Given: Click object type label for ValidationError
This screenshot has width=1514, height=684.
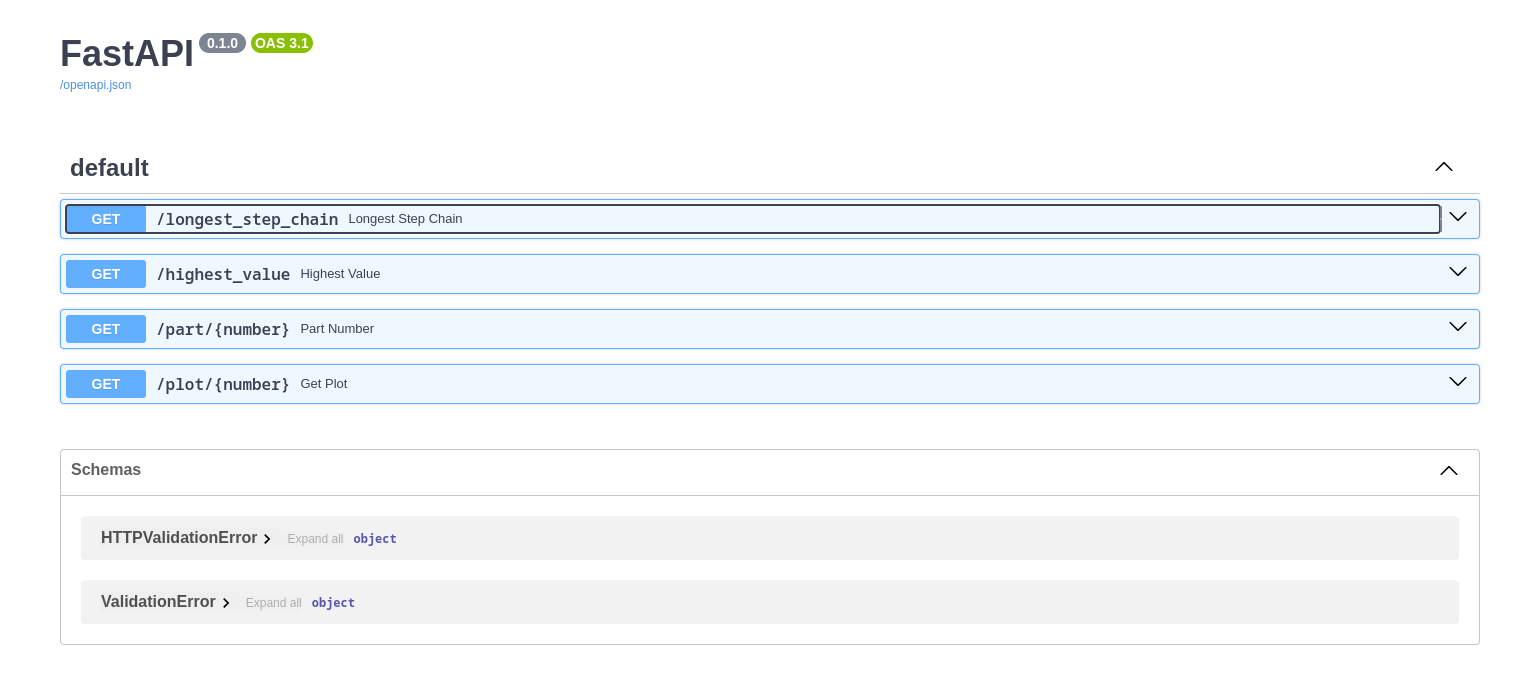Looking at the screenshot, I should [333, 603].
